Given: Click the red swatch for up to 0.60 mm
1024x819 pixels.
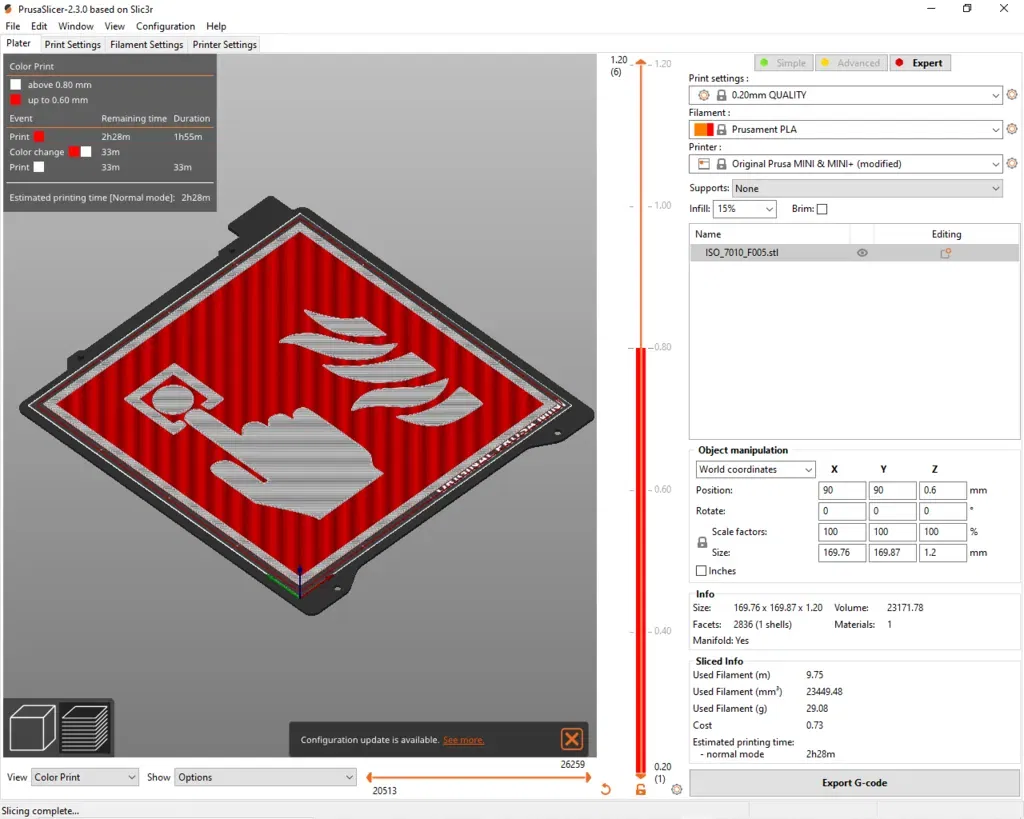Looking at the screenshot, I should click(x=16, y=100).
